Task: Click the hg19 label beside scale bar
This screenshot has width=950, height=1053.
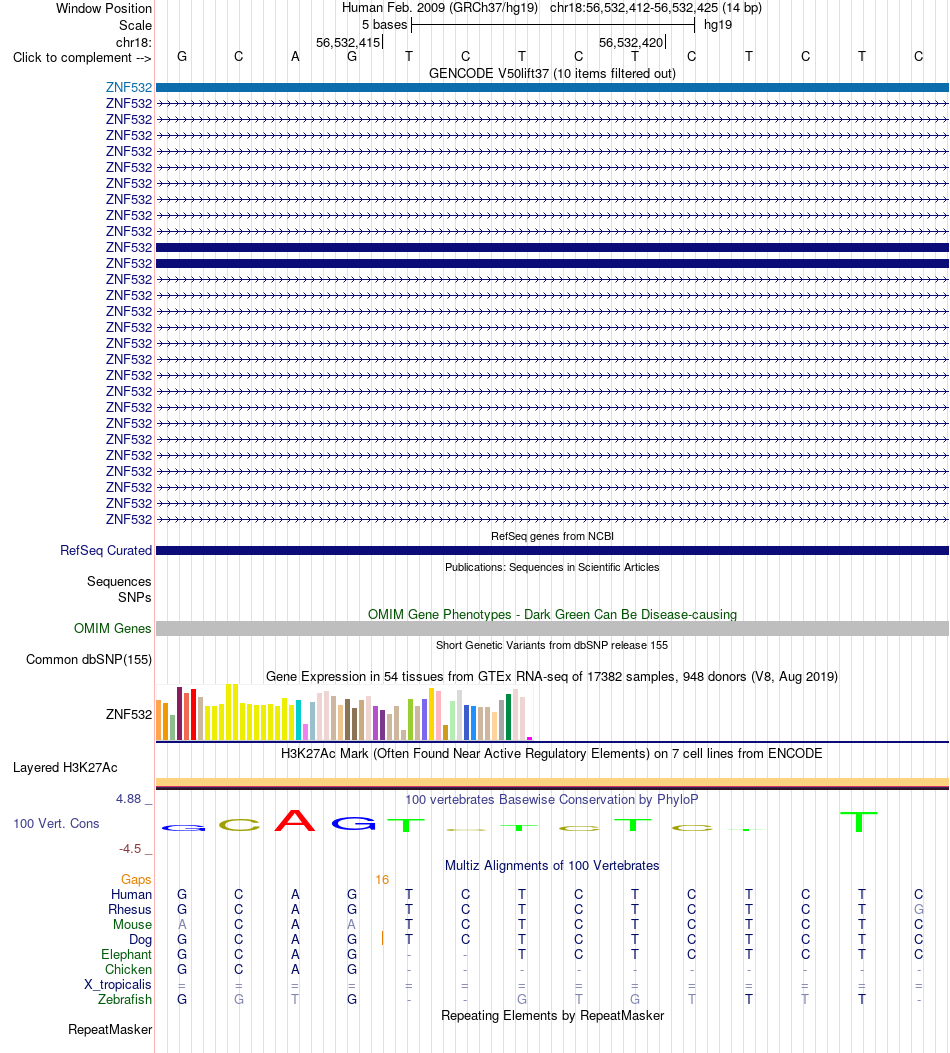Action: tap(718, 25)
